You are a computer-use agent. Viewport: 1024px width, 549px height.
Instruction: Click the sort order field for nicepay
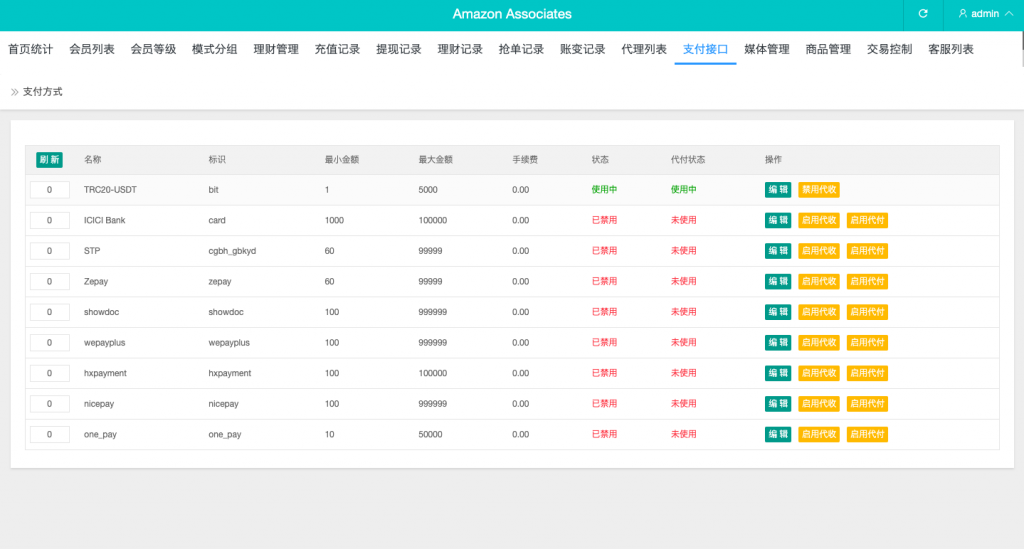(x=50, y=404)
